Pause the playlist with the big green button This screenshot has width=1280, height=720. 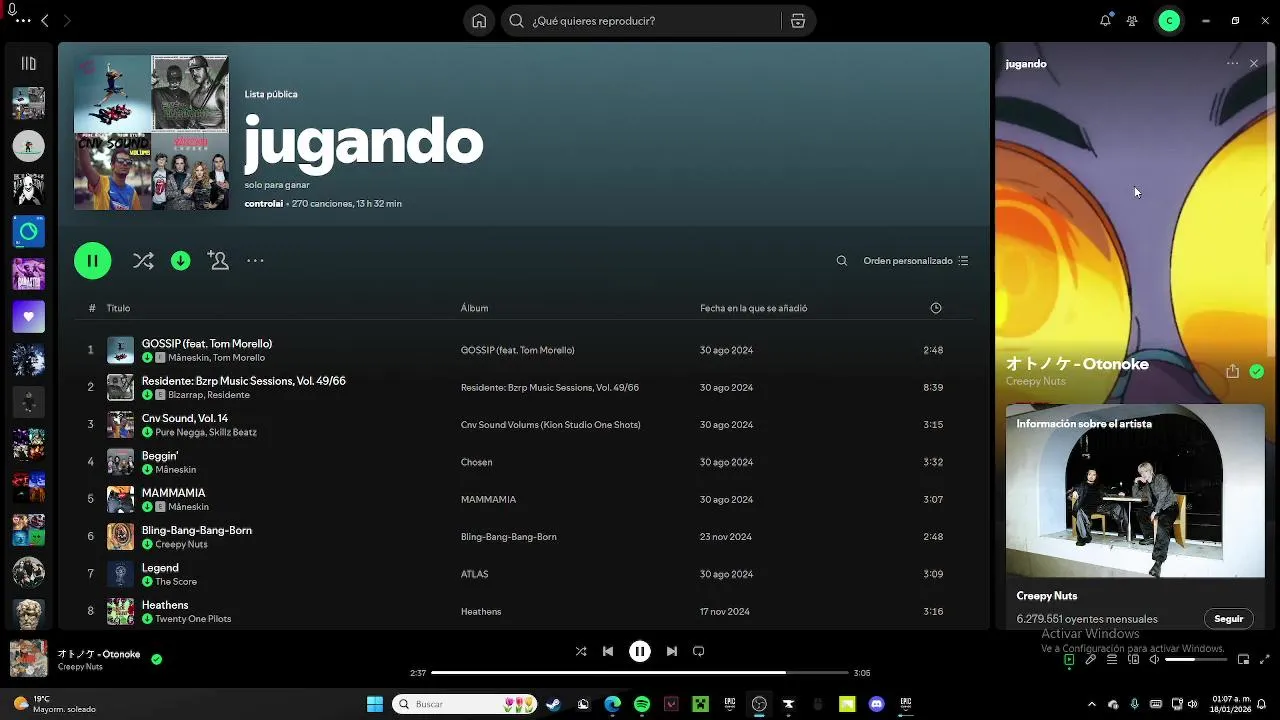92,261
